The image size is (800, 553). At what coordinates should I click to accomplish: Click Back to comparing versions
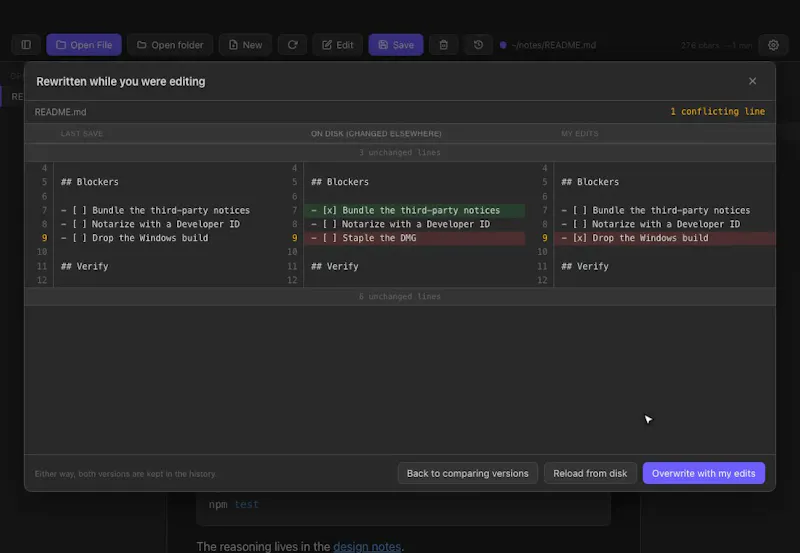(467, 473)
